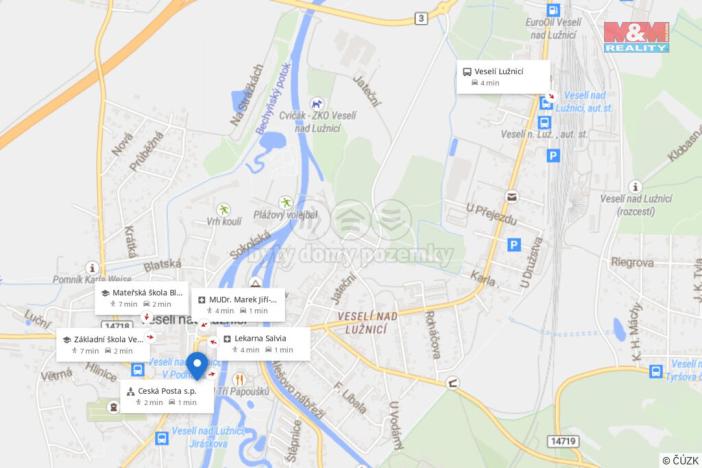
Task: Click the U Tří Papoušků restaurant icon
Action: click(x=240, y=380)
